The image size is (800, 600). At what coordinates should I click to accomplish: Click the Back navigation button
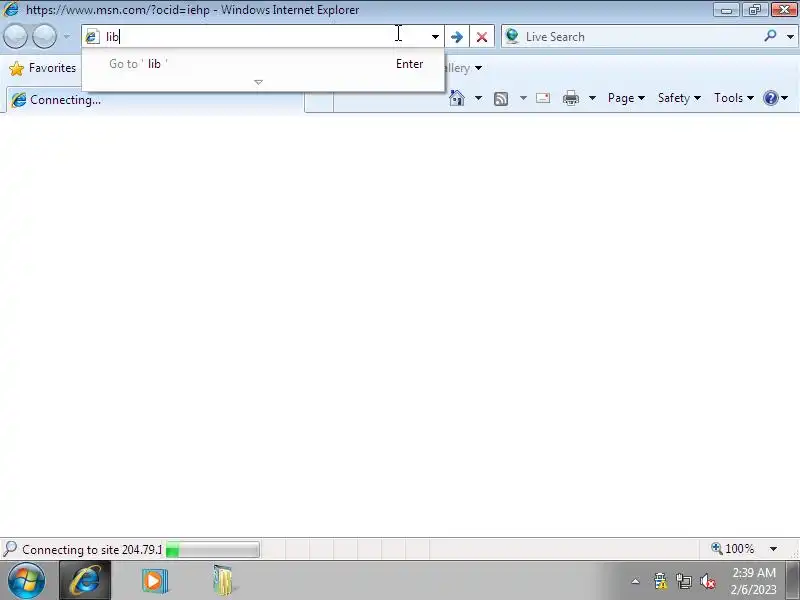[x=15, y=37]
